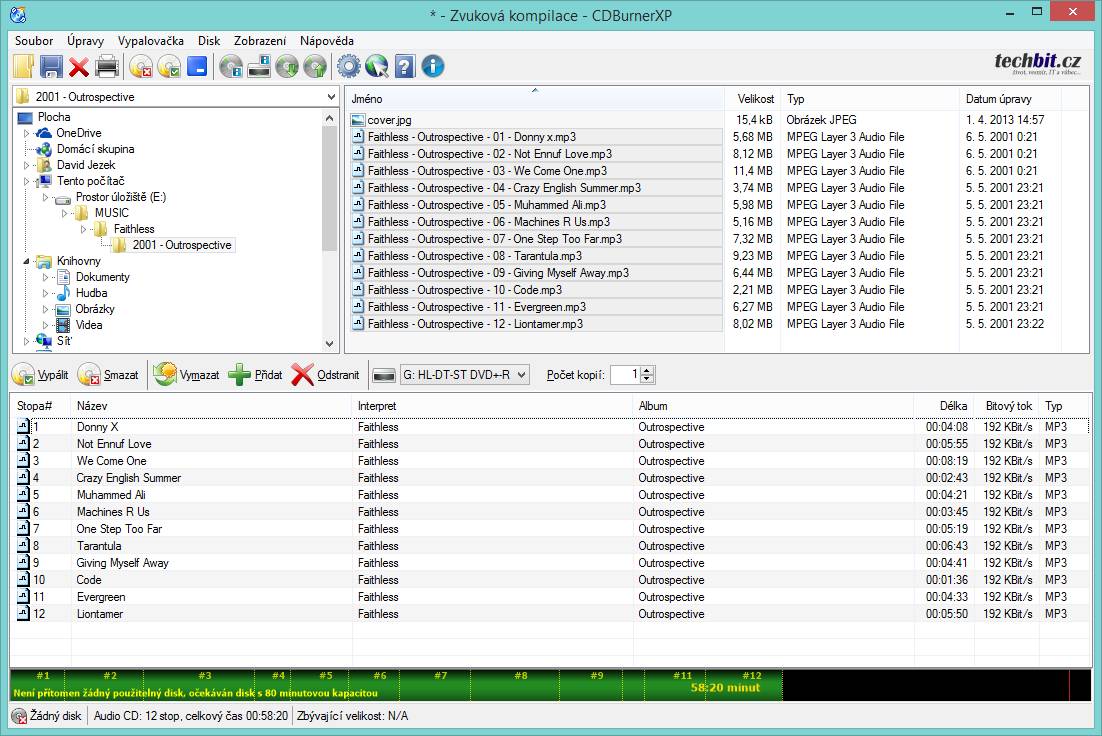Open the Vypalovačka menu

pyautogui.click(x=150, y=41)
